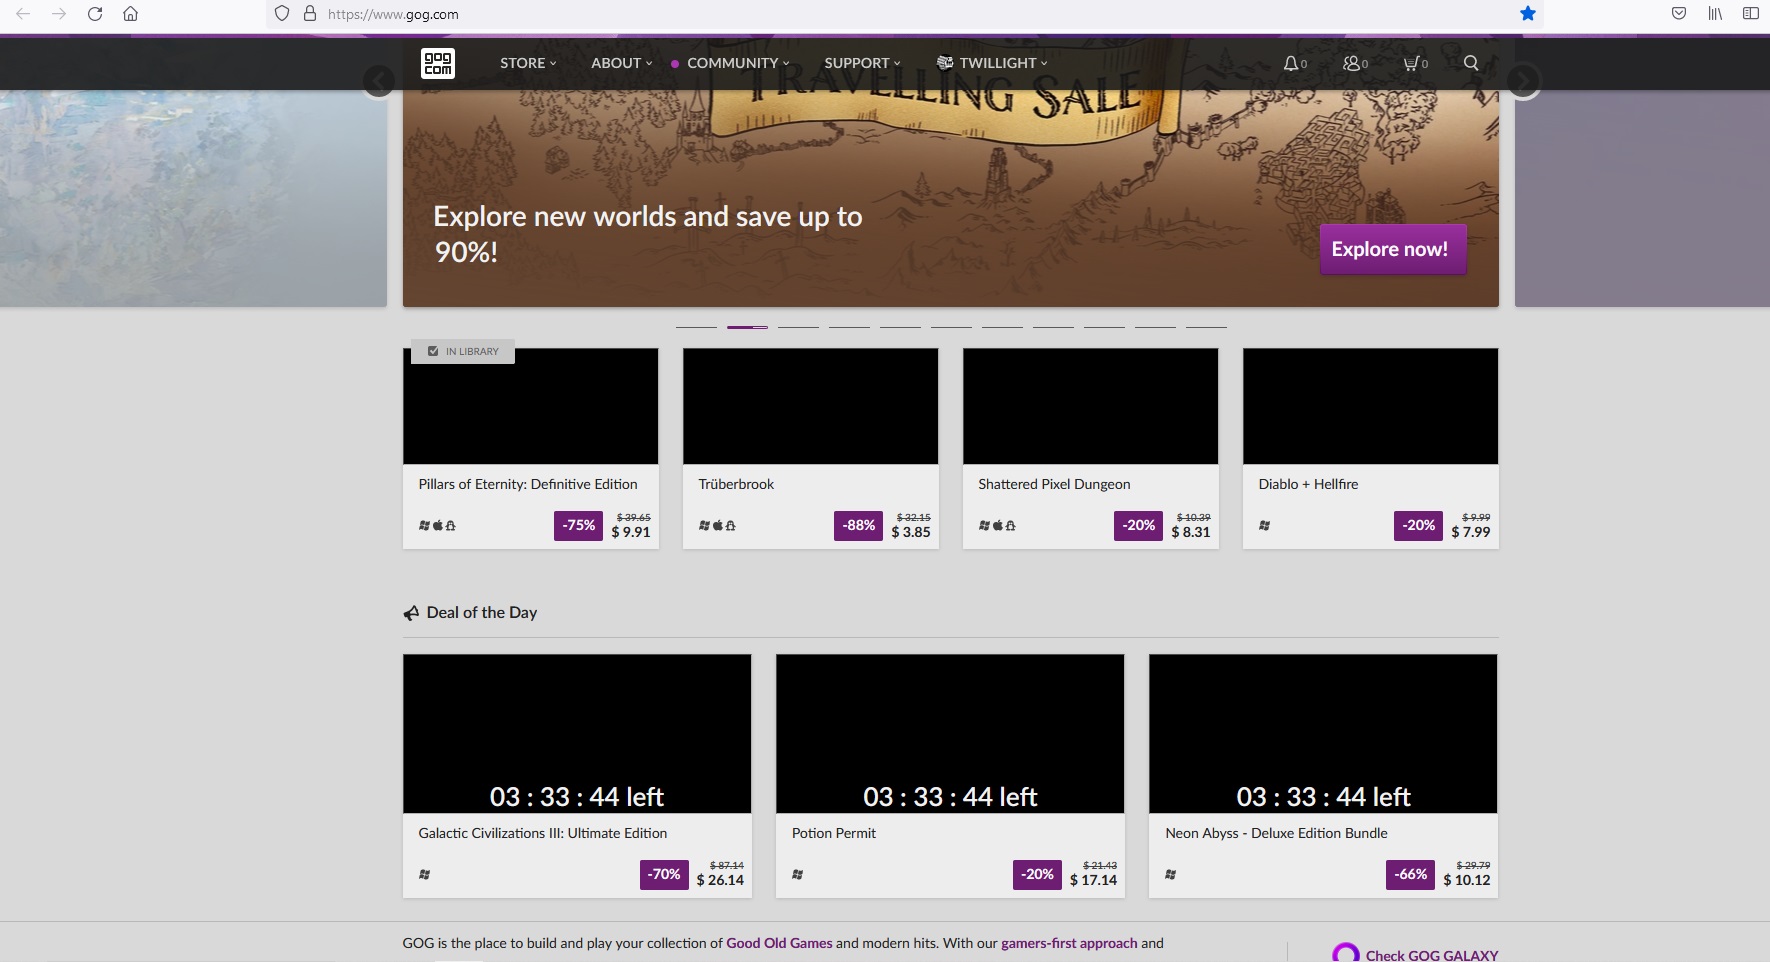Screen dimensions: 1770x962
Task: Click Deal of the Day megaphone icon
Action: coord(411,613)
